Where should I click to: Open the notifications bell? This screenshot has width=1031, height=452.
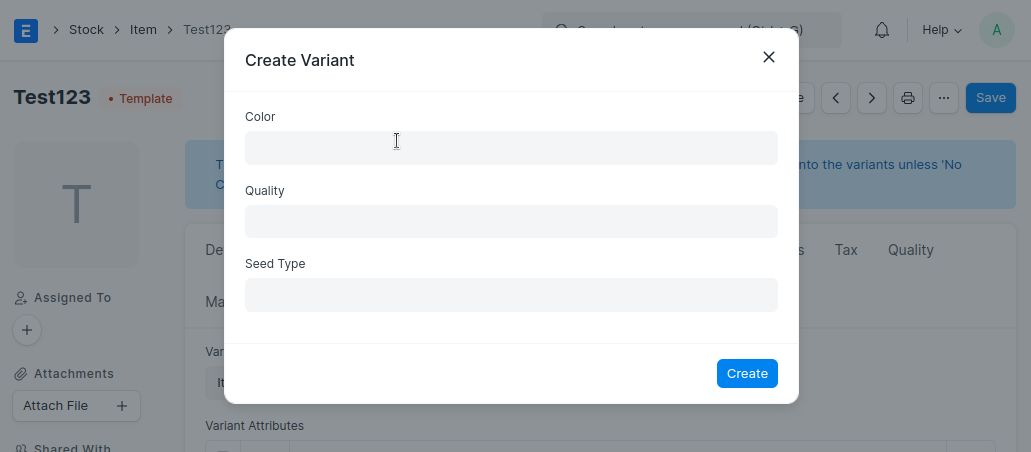(x=882, y=30)
